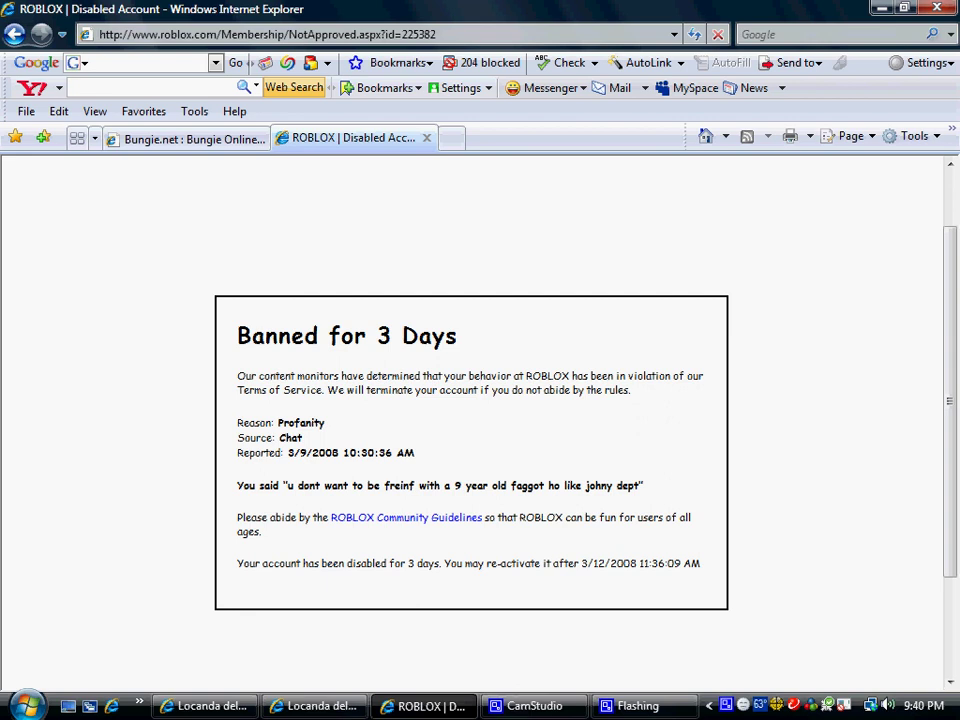Click the Add to Favorites icon

[42, 137]
